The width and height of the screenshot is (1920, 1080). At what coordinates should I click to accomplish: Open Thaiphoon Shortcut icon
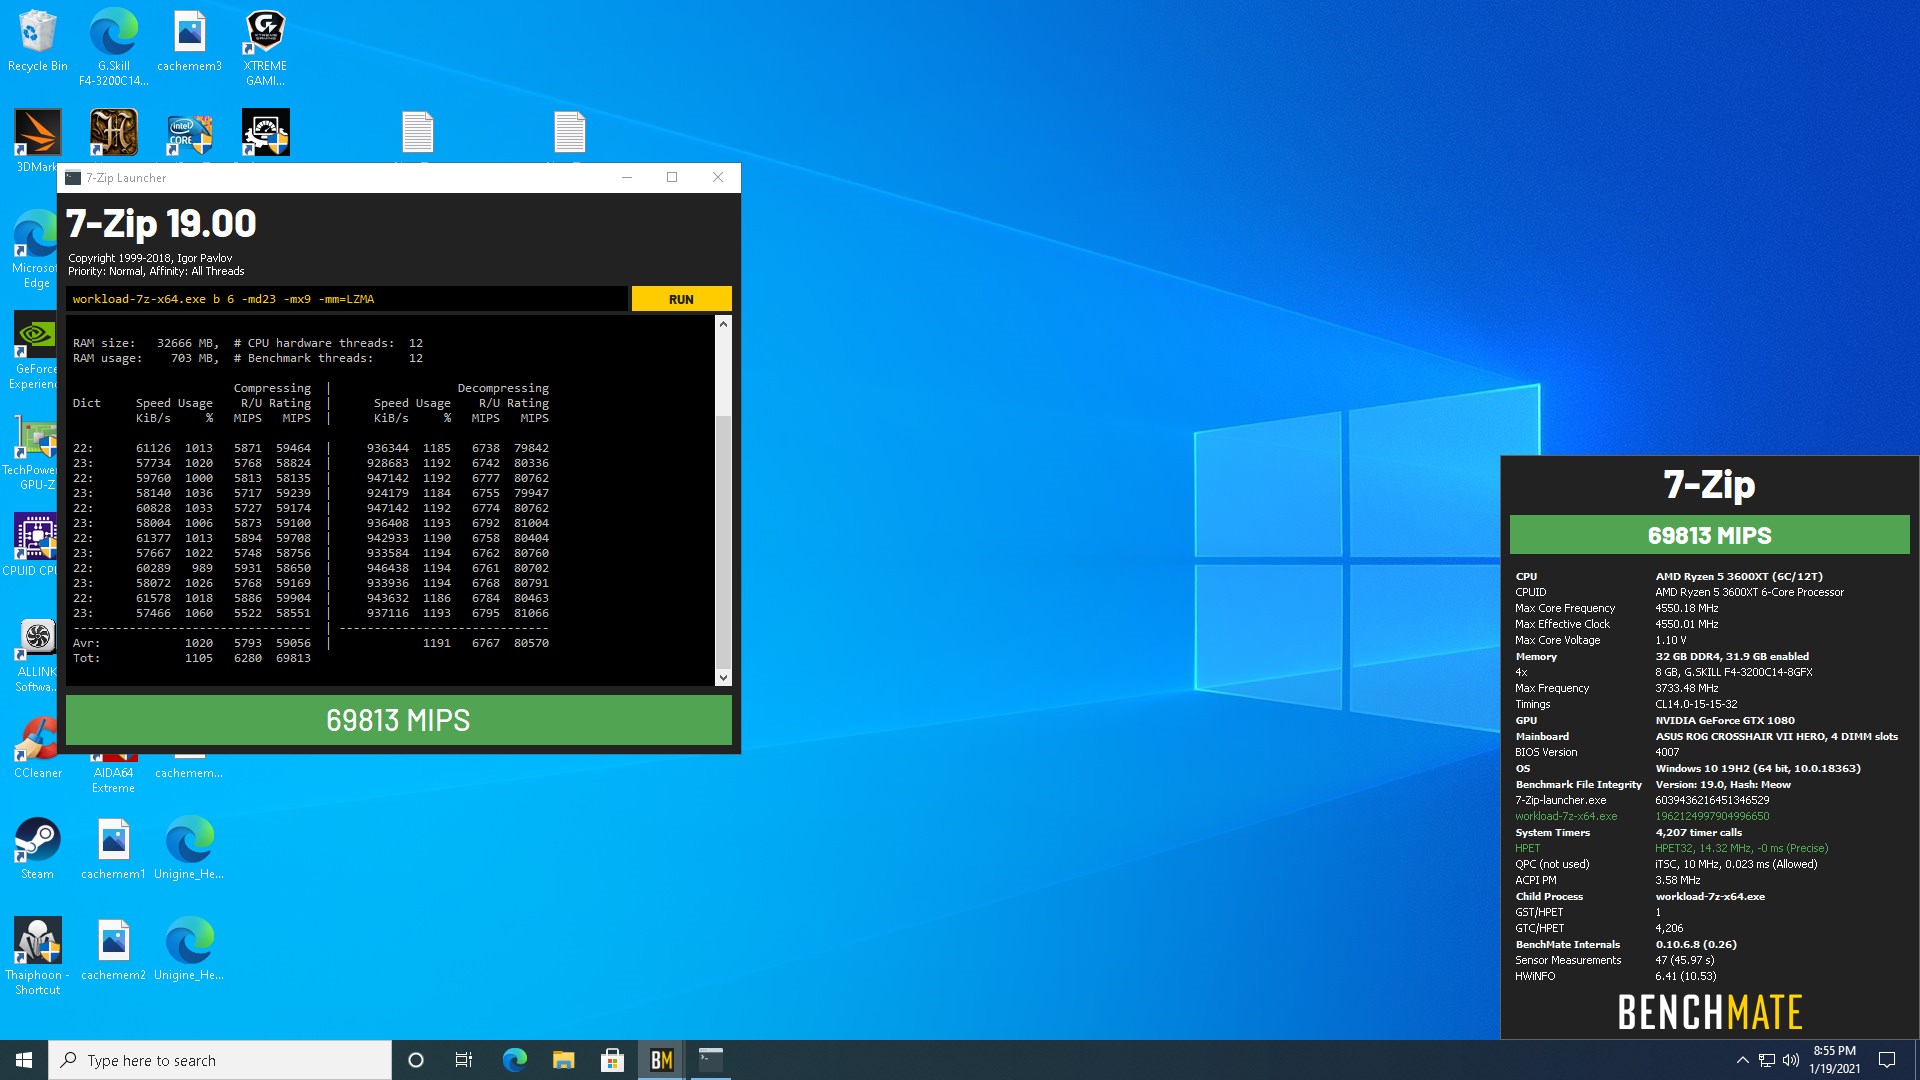pos(38,955)
